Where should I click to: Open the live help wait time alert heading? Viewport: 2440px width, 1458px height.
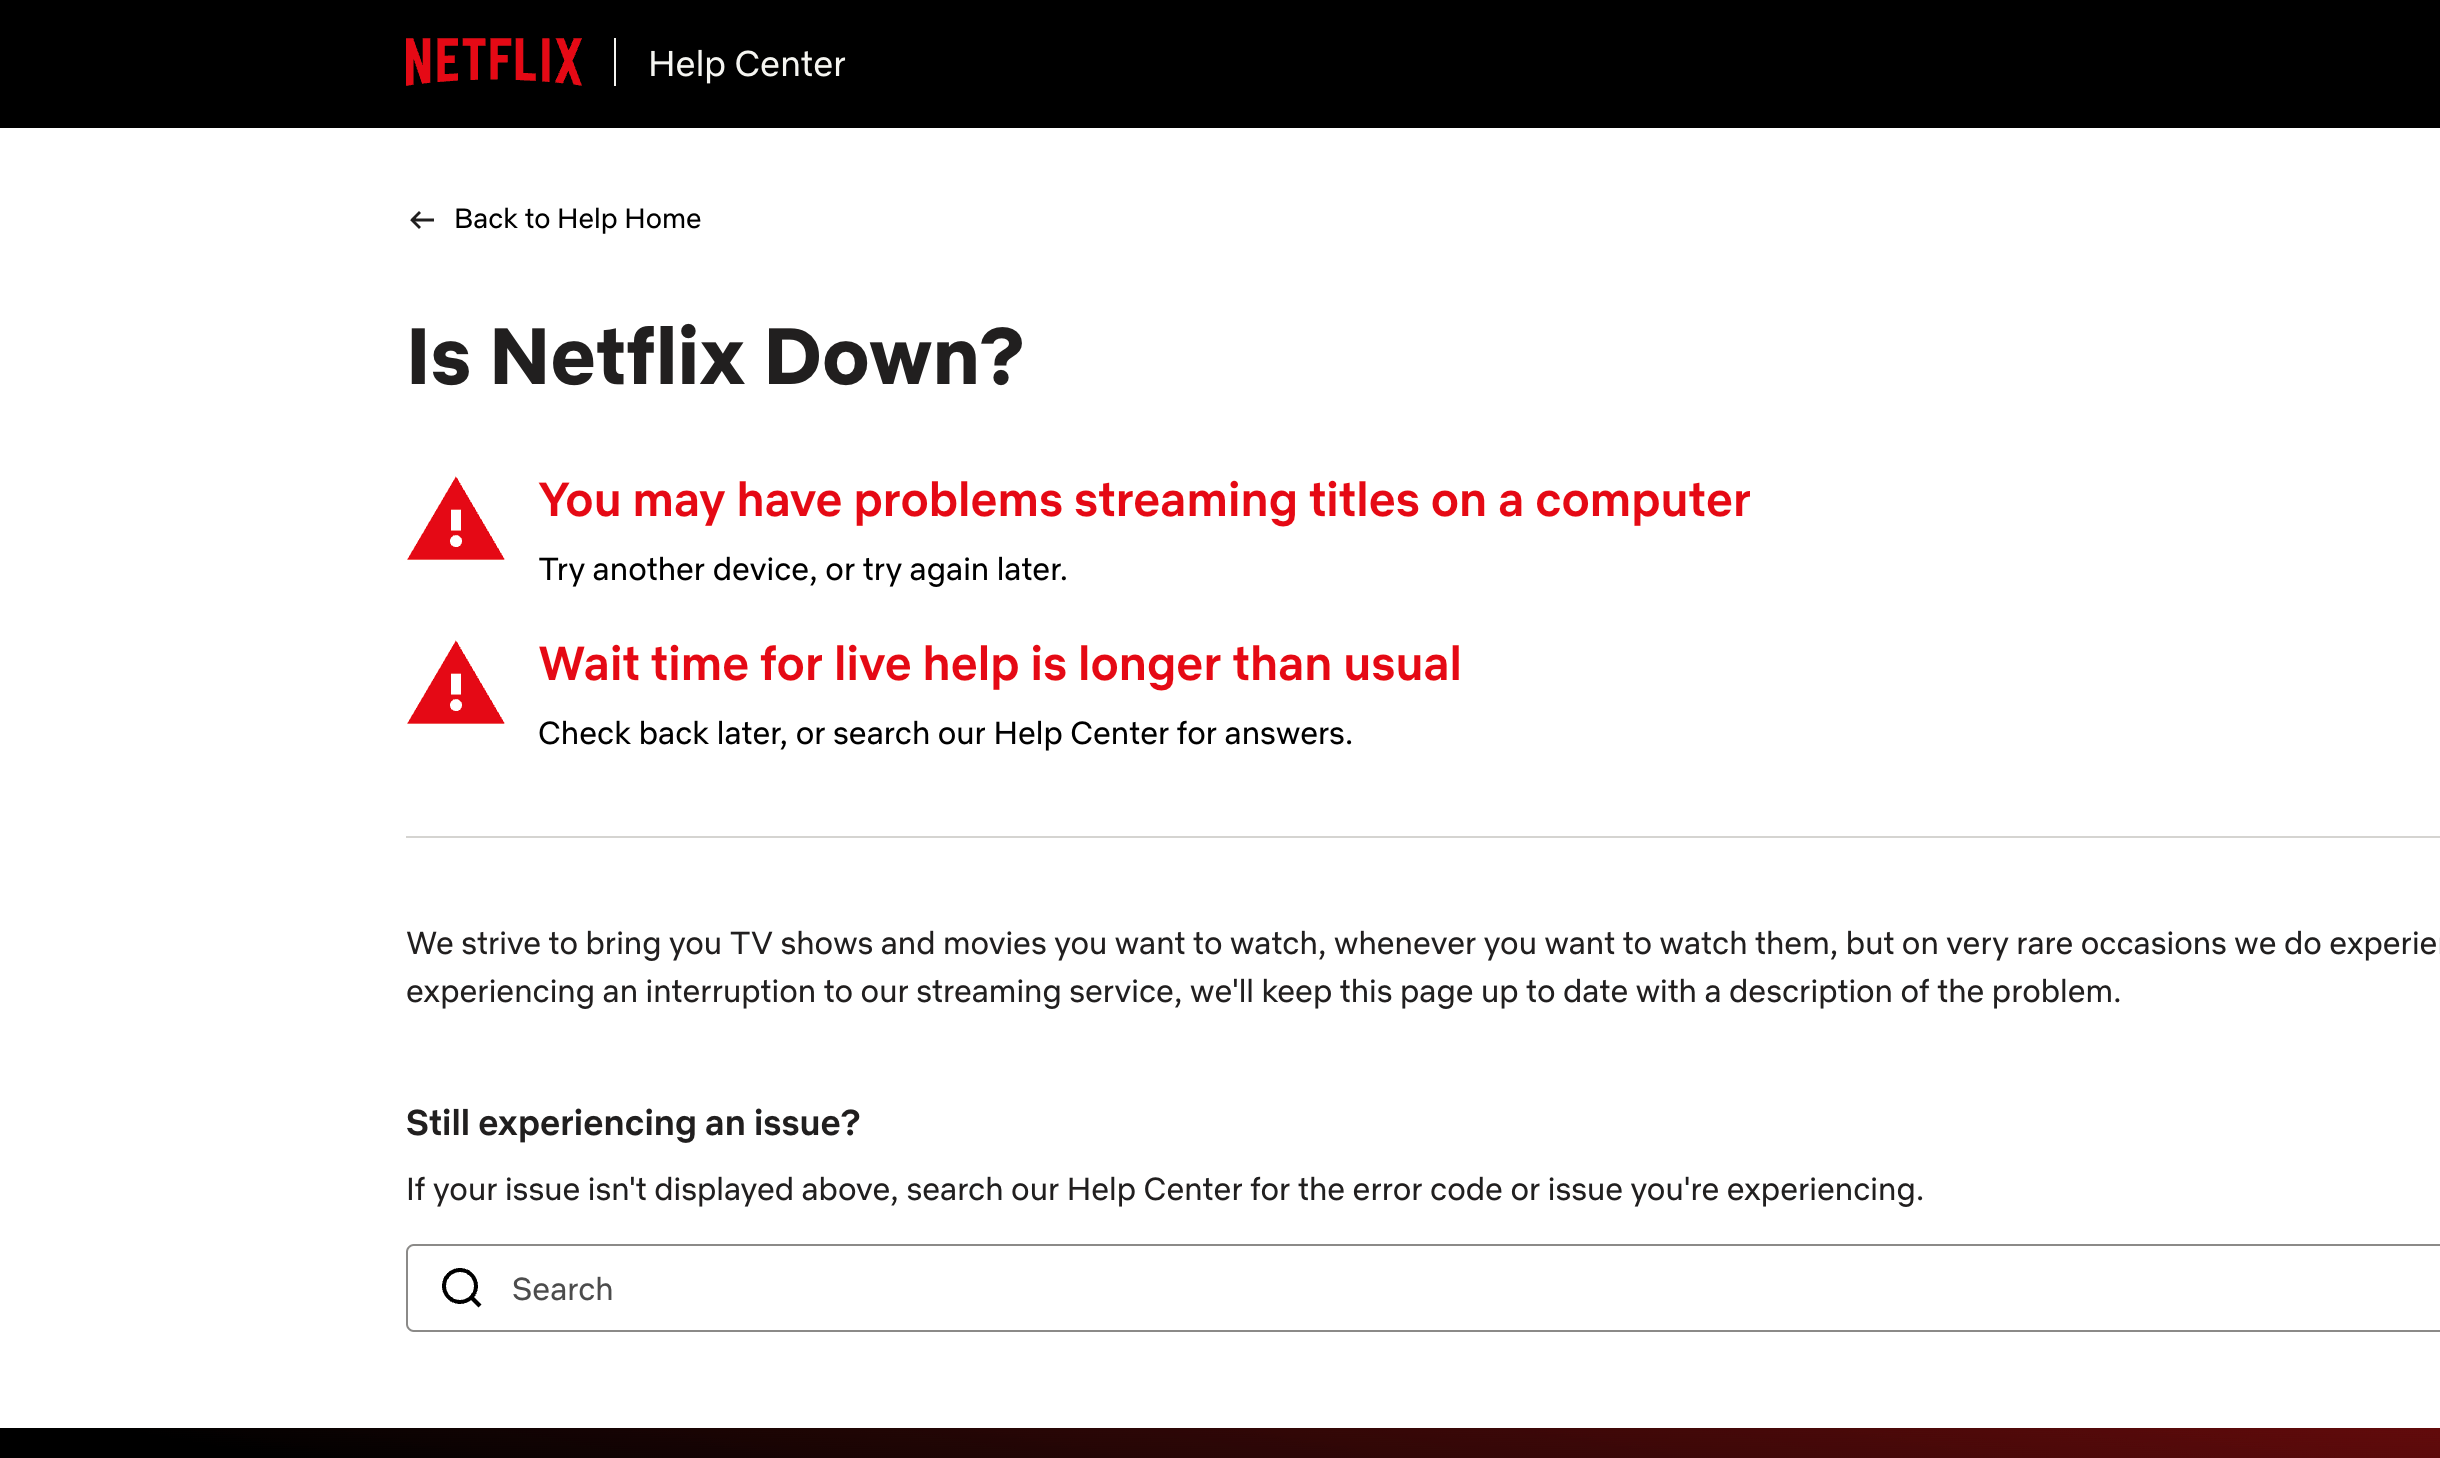click(1000, 664)
